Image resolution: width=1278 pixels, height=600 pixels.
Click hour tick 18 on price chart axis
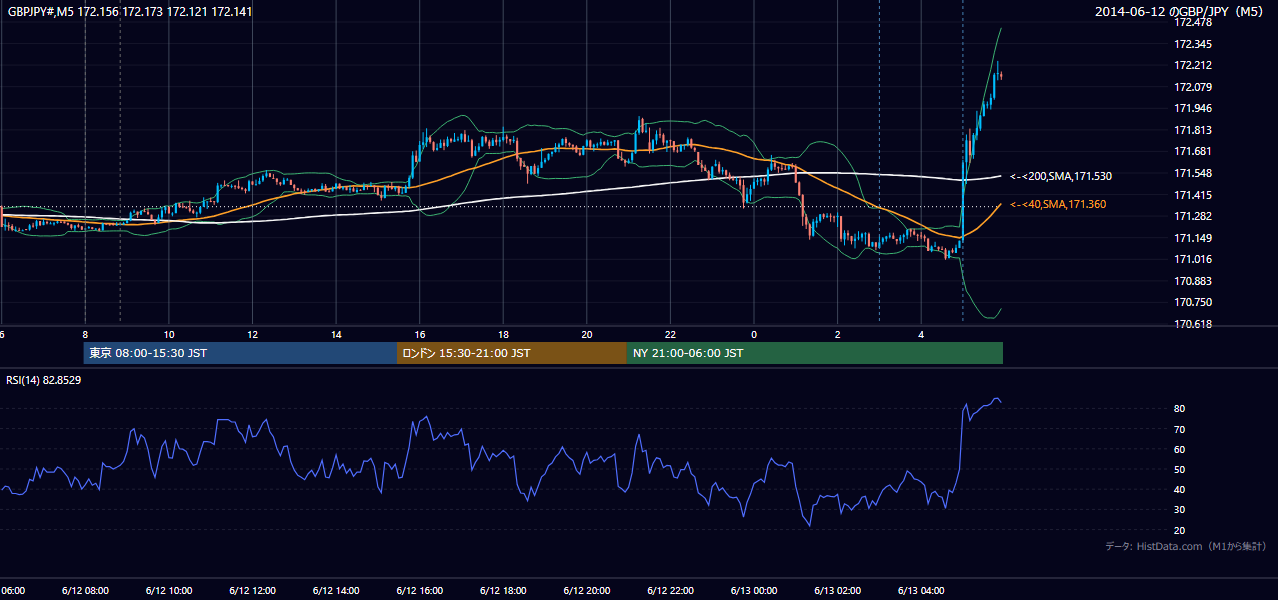(x=503, y=334)
